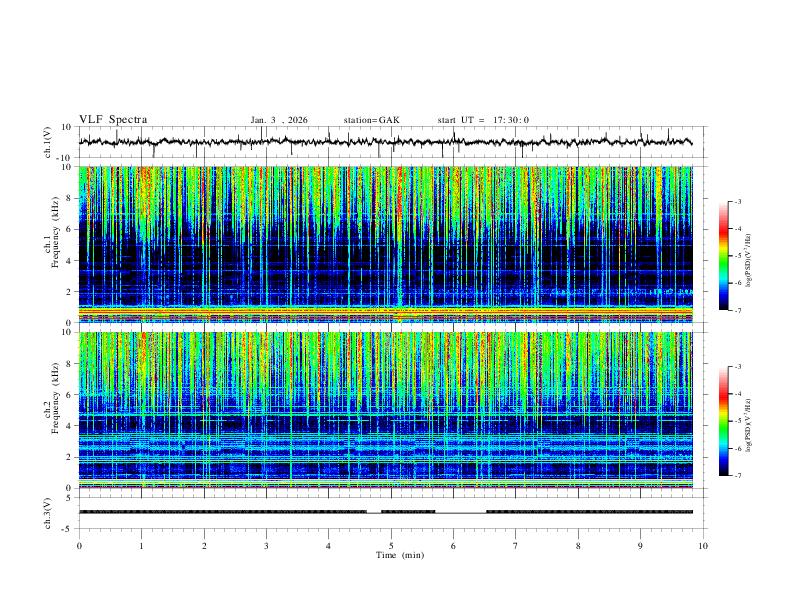Screen dimensions: 792x612
Task: Click the "Time (min)" axis label
Action: coord(400,555)
